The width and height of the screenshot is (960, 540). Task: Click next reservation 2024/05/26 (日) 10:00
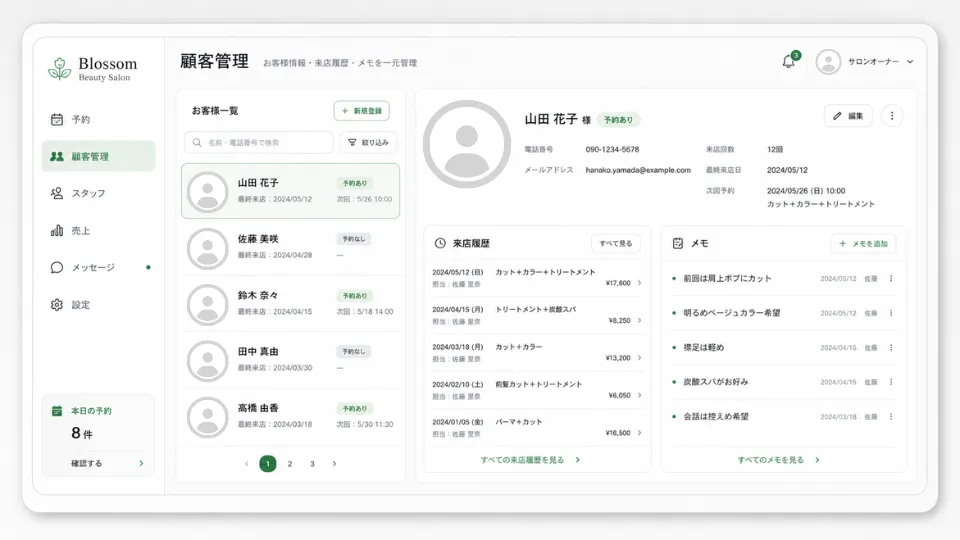pos(806,191)
